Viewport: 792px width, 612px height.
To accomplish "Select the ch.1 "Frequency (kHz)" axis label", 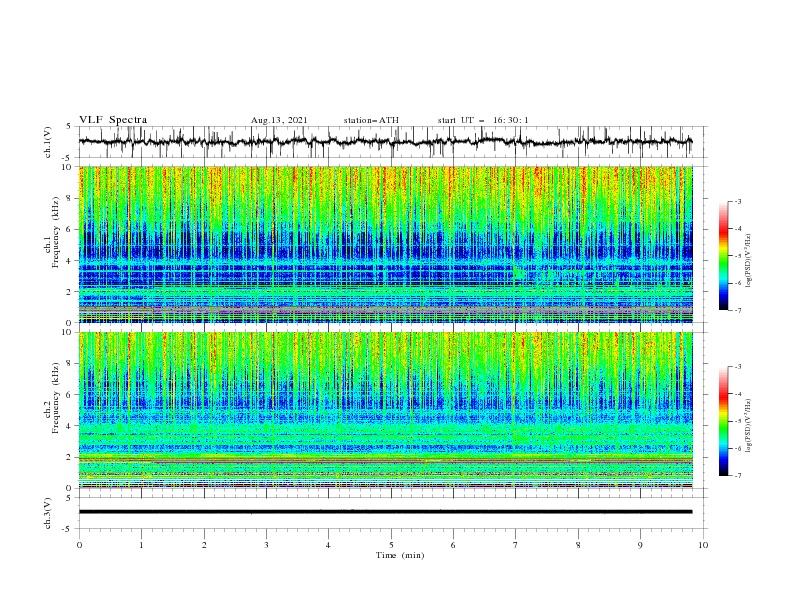I will [56, 230].
